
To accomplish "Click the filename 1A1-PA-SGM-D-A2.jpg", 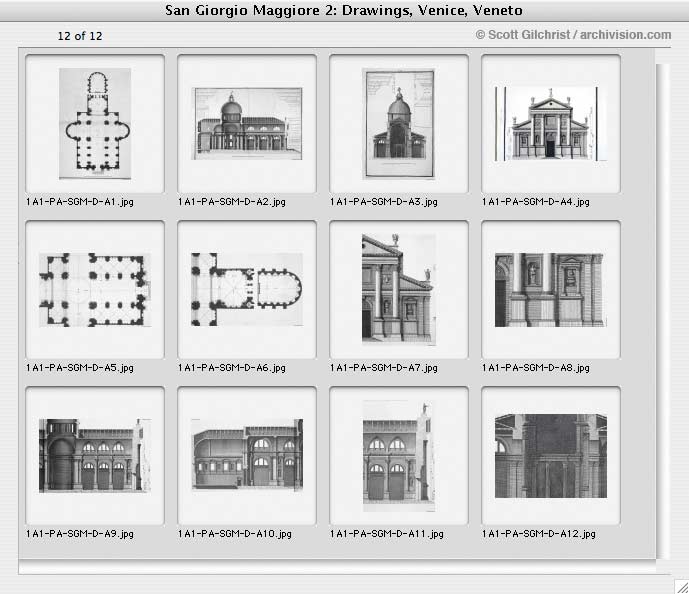I will [x=232, y=202].
